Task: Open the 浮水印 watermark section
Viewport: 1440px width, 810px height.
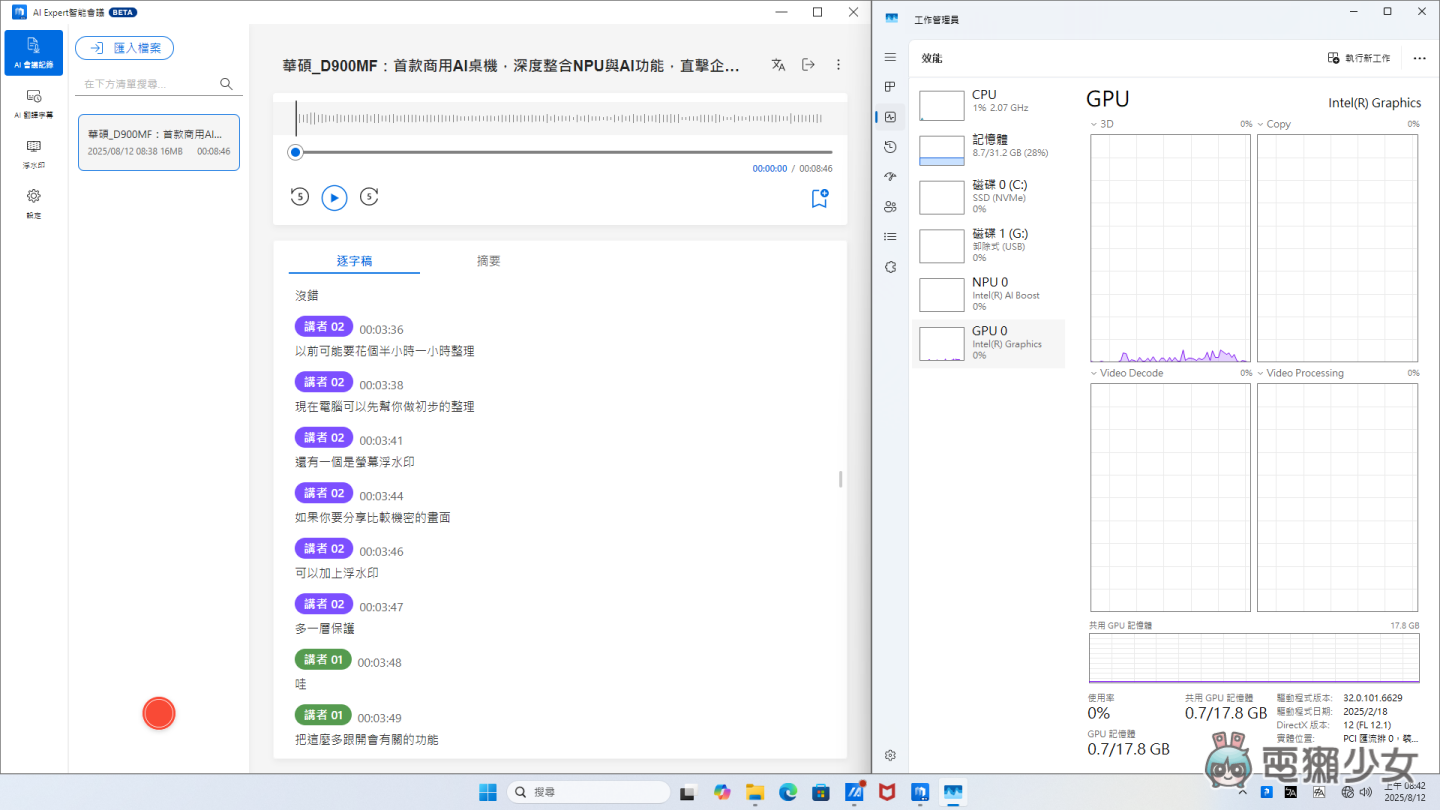Action: [34, 153]
